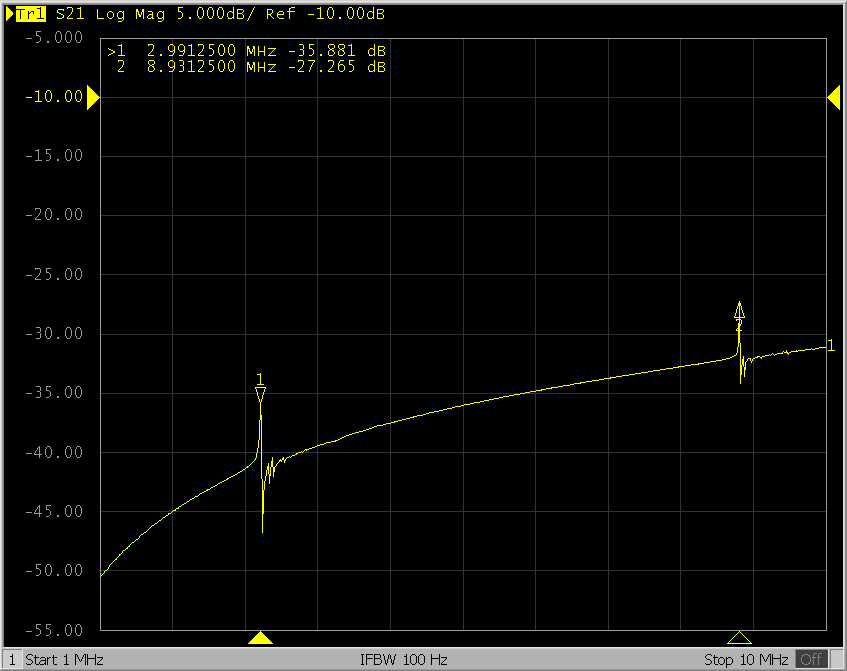Activate marker 2 readout at 8.9312500 MHz
The height and width of the screenshot is (671, 847).
click(x=246, y=67)
